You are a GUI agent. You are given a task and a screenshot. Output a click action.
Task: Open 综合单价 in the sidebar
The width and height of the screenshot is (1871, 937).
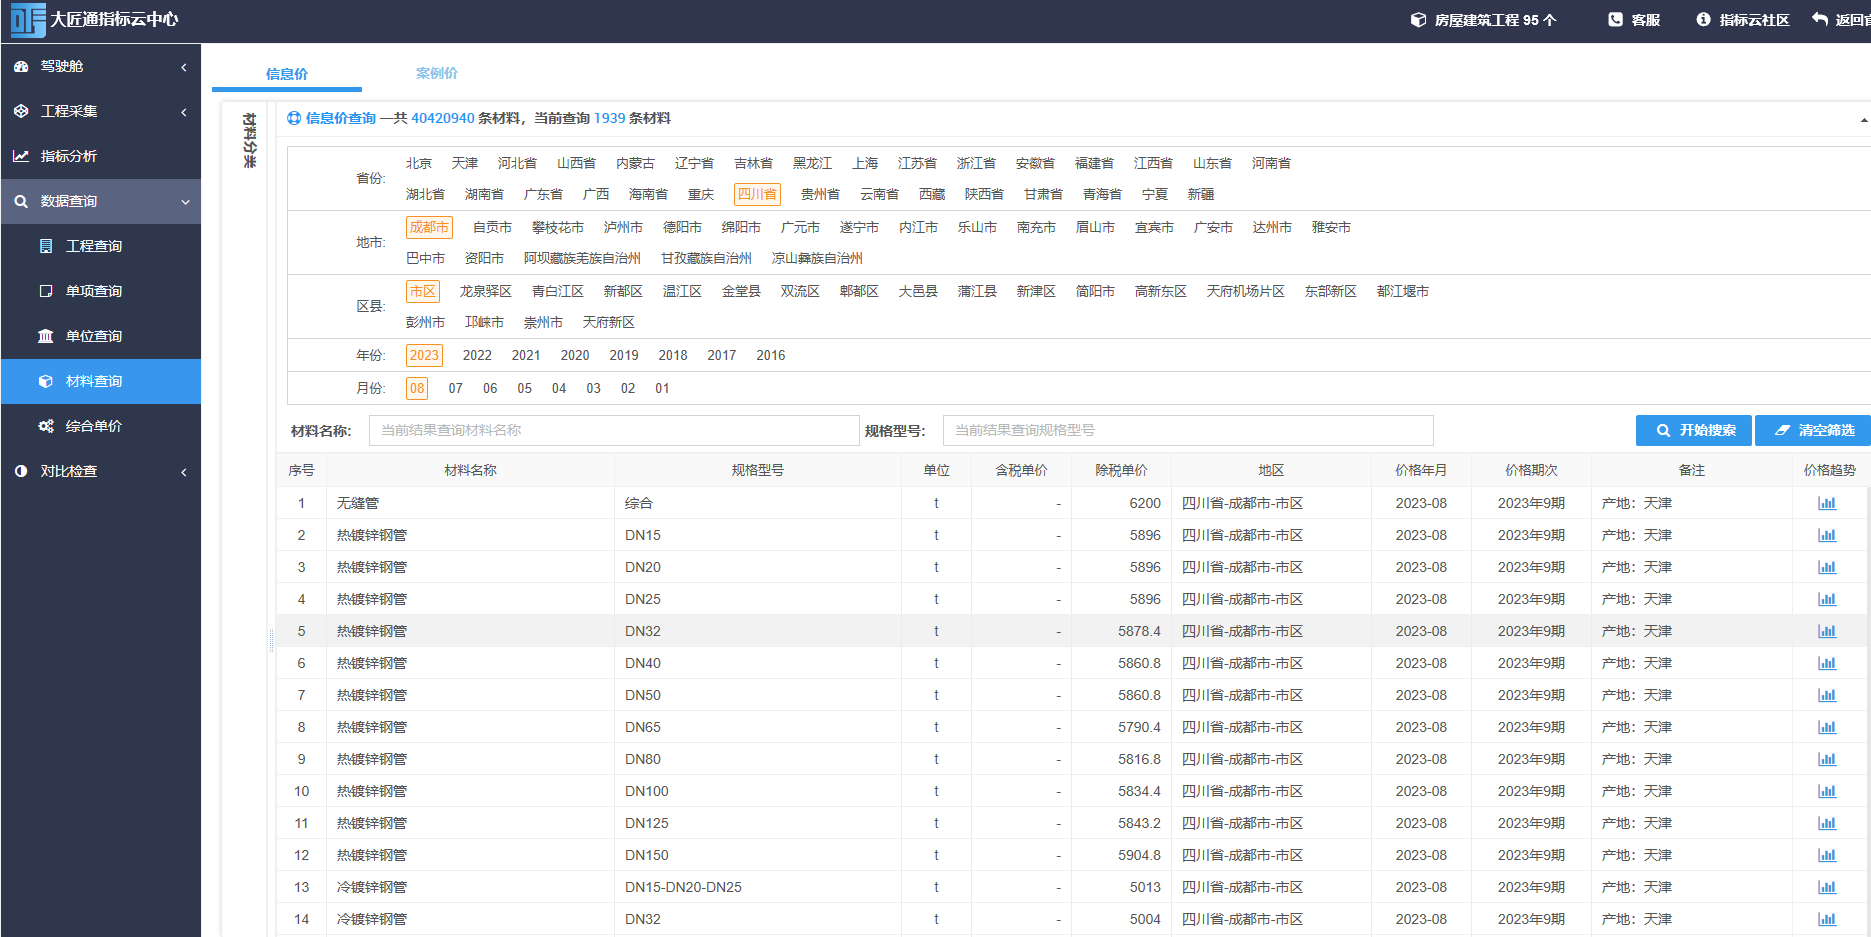(x=94, y=426)
